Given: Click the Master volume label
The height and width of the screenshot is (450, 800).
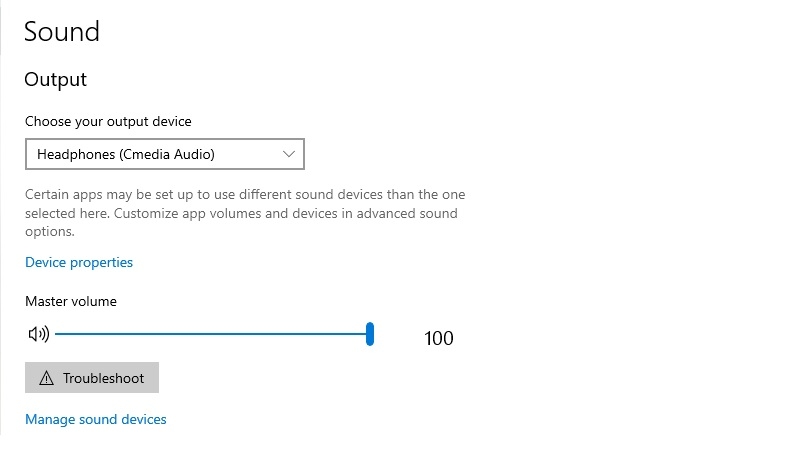Looking at the screenshot, I should (x=71, y=301).
